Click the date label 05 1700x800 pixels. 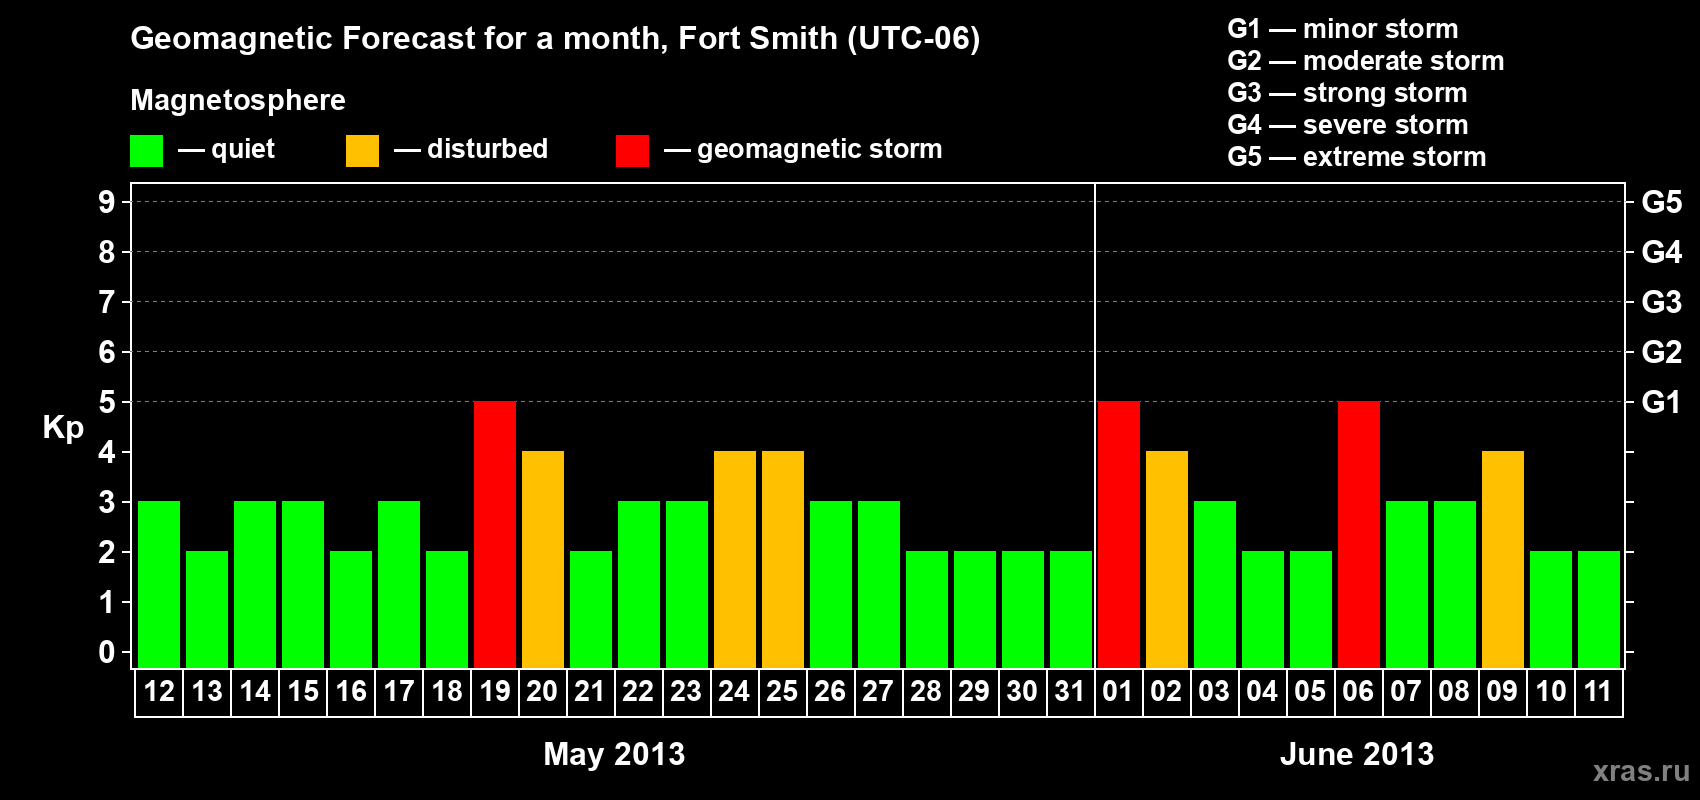(1310, 692)
